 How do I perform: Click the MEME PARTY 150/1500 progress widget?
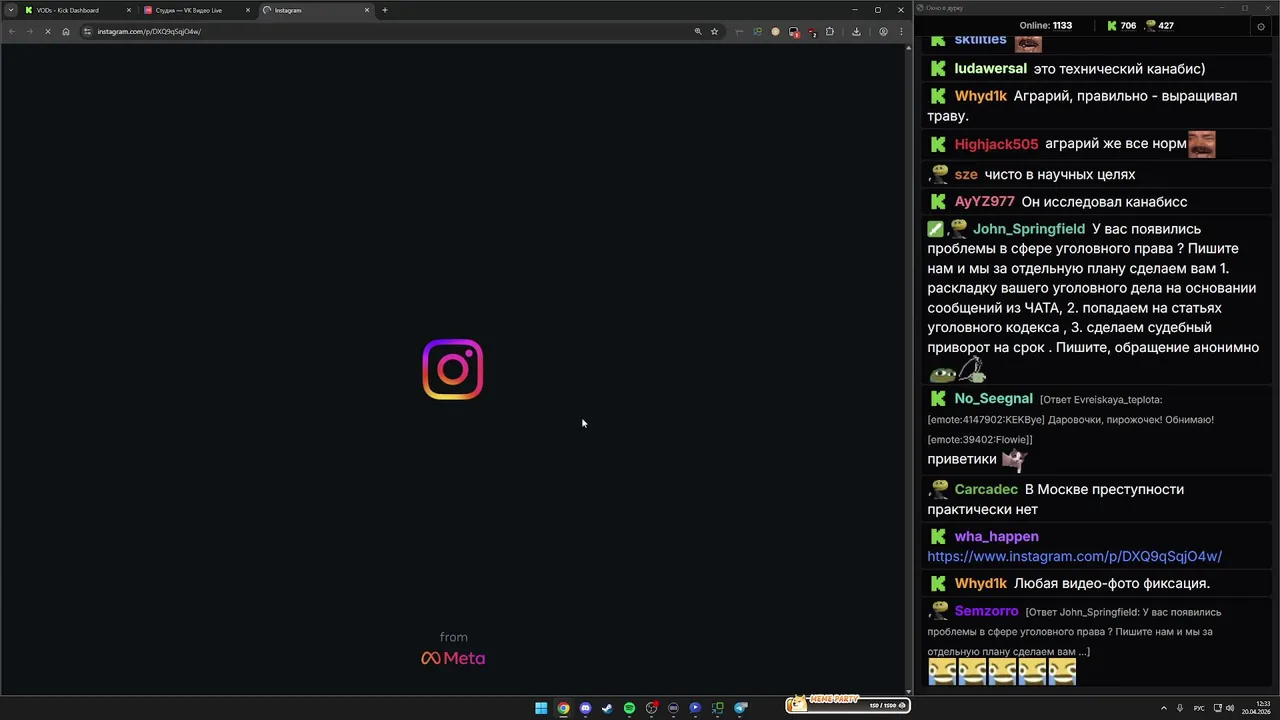(x=846, y=704)
